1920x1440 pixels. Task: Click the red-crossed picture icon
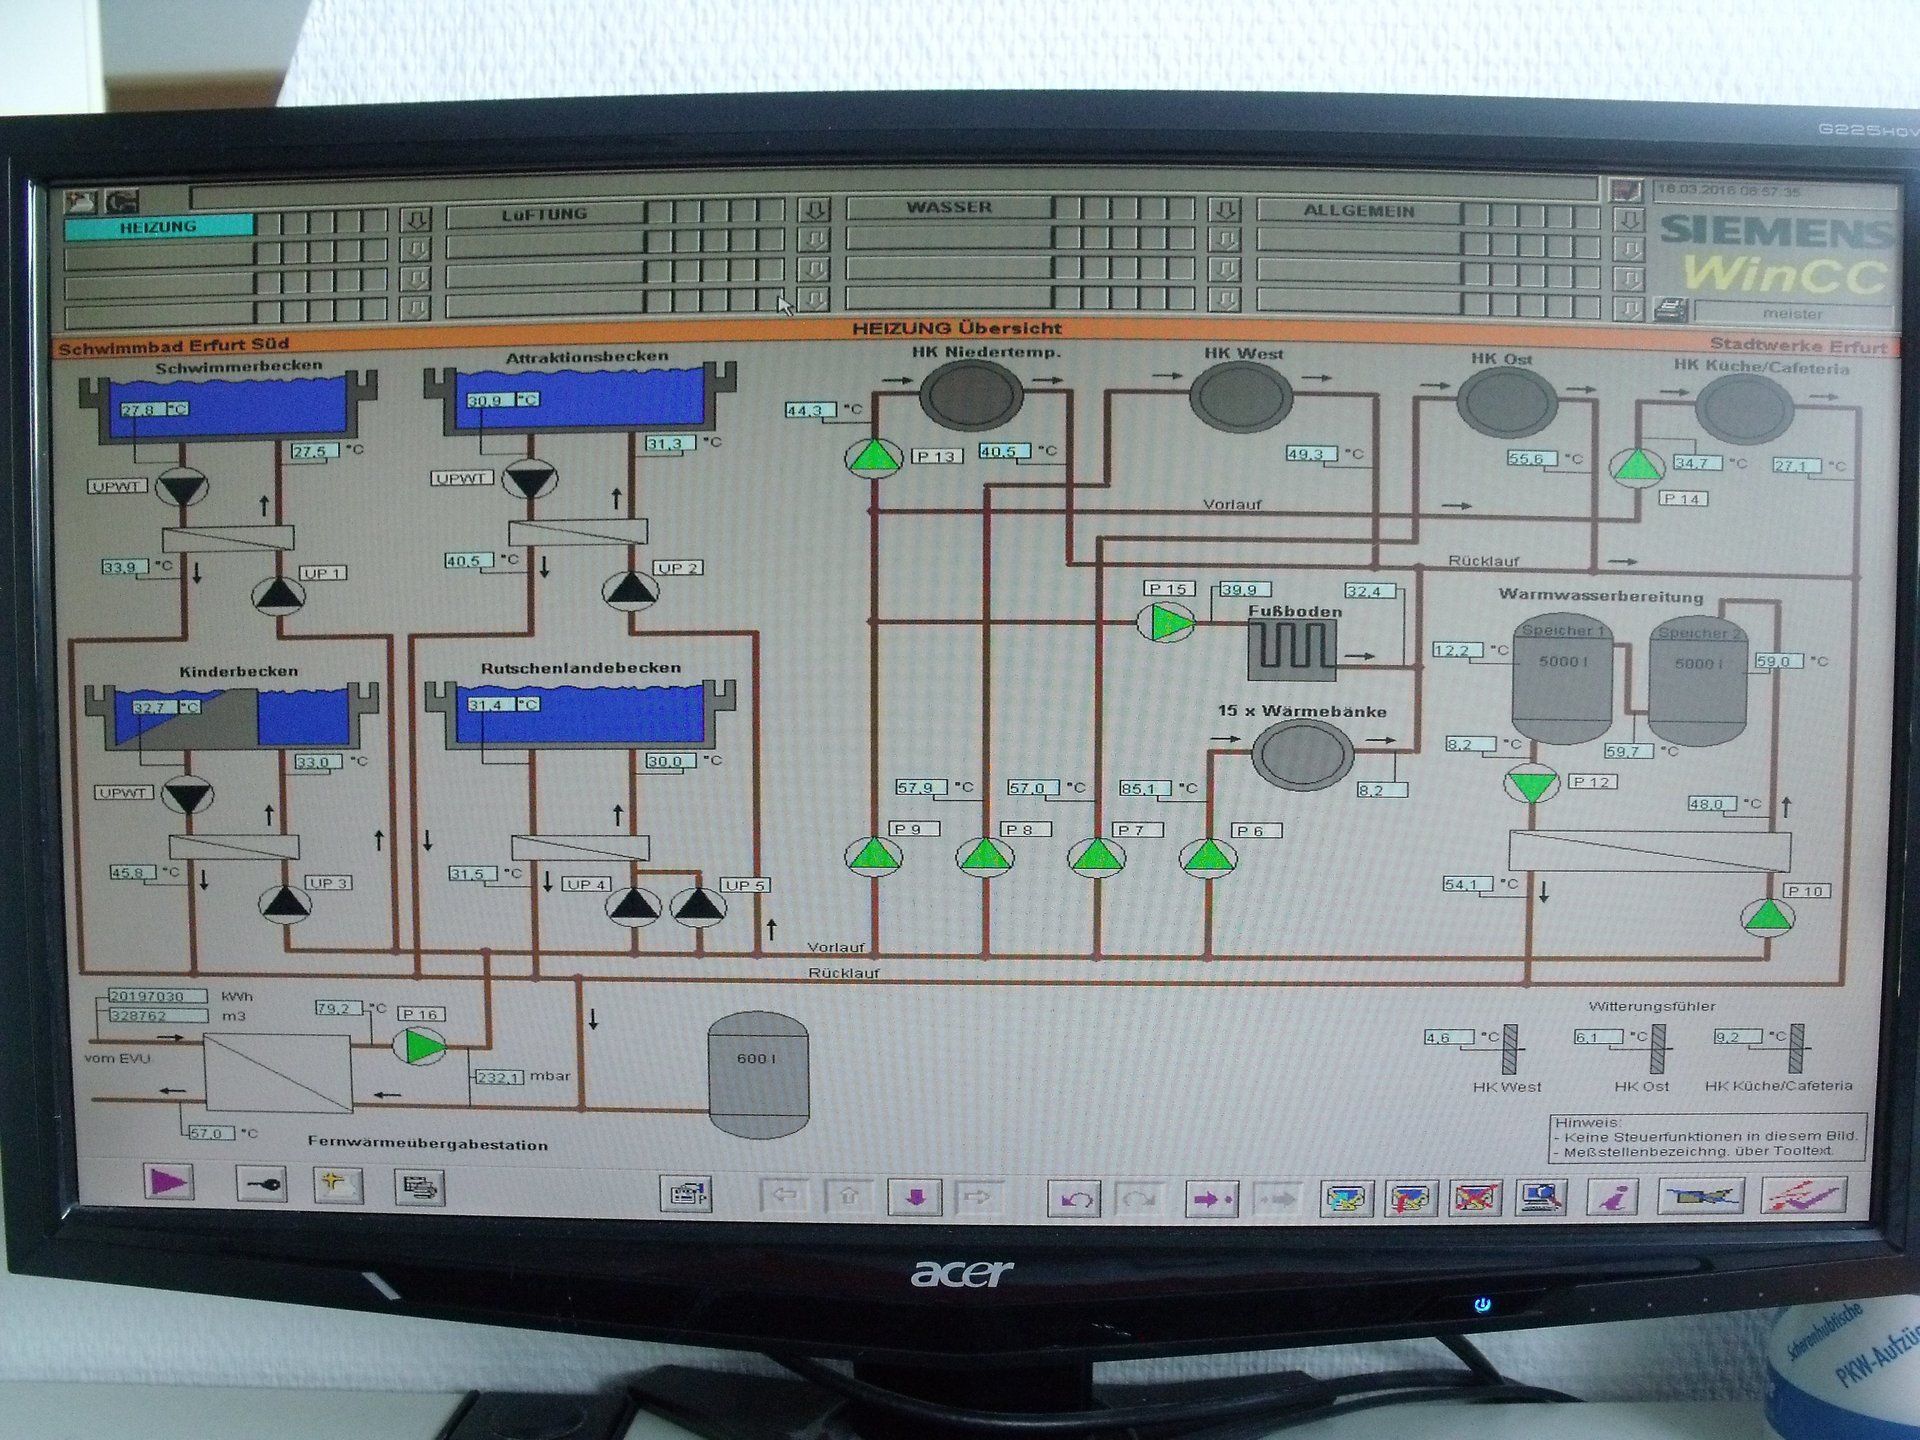point(1475,1197)
